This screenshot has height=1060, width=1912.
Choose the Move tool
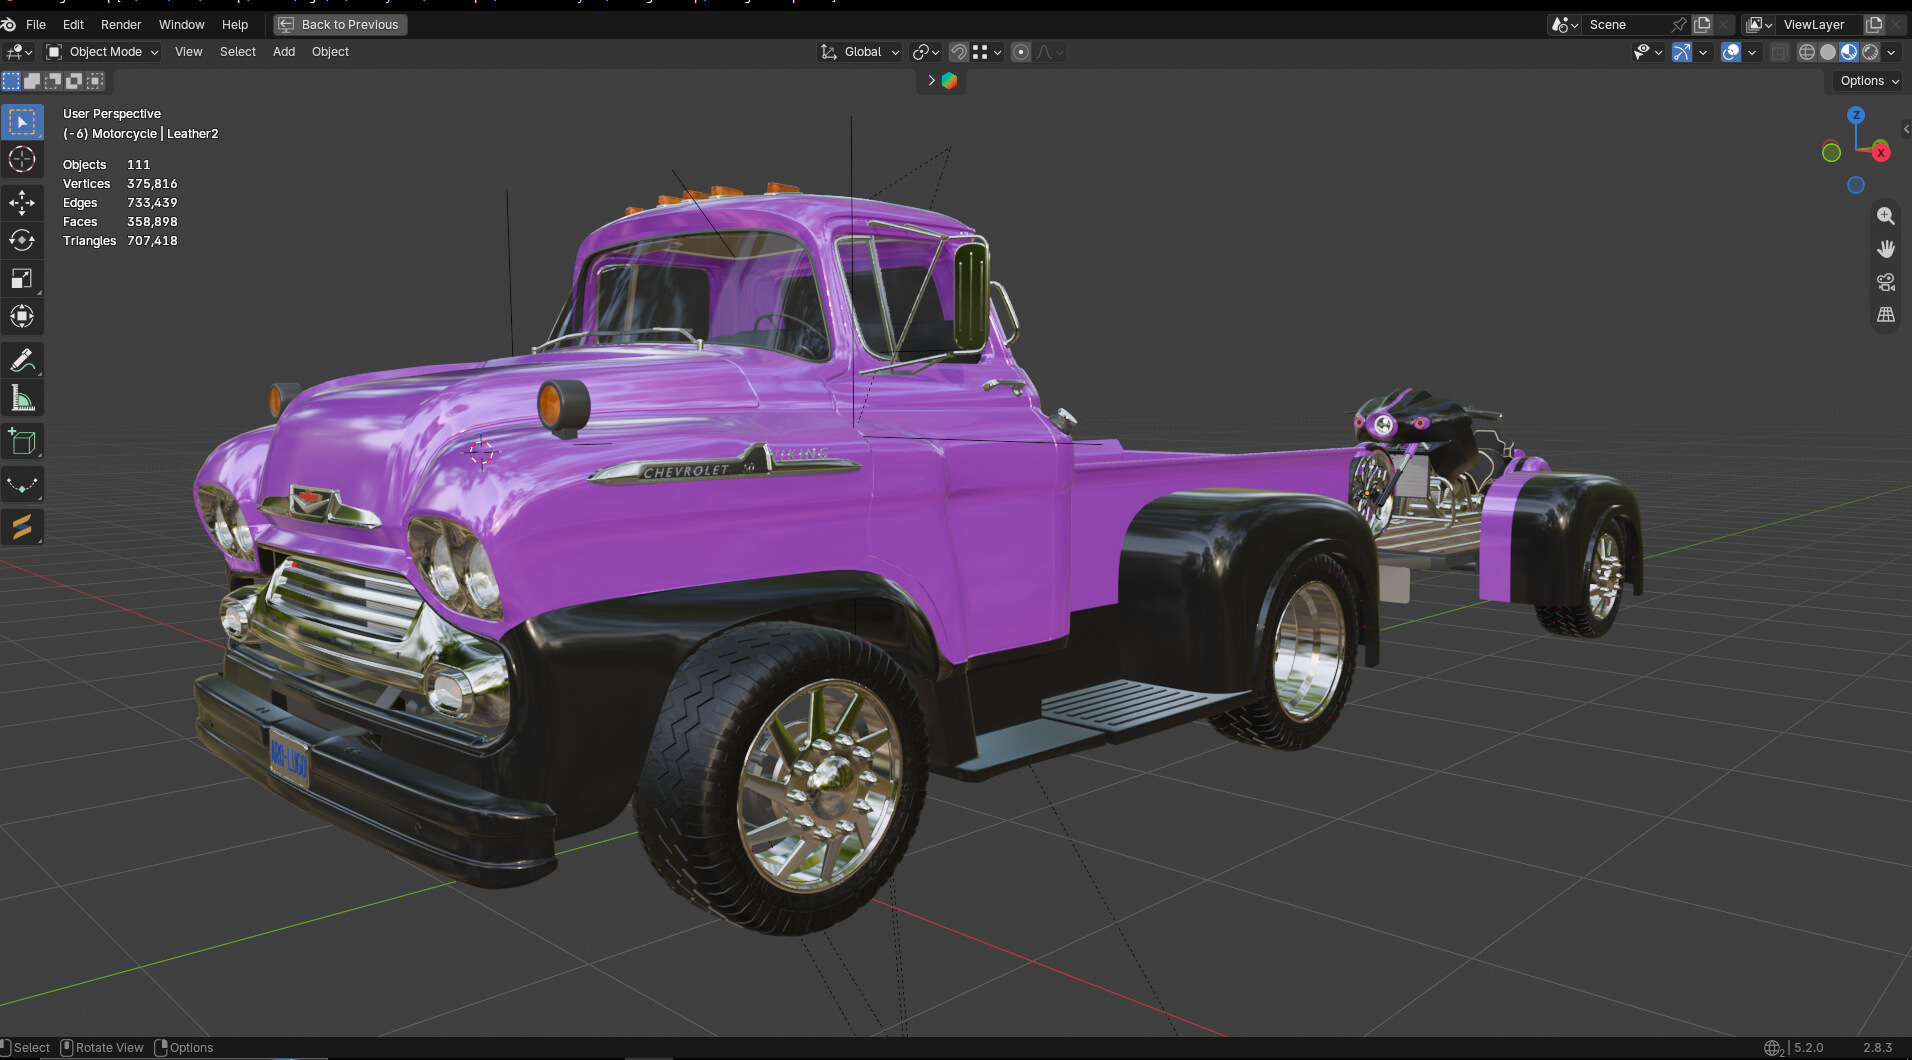22,203
